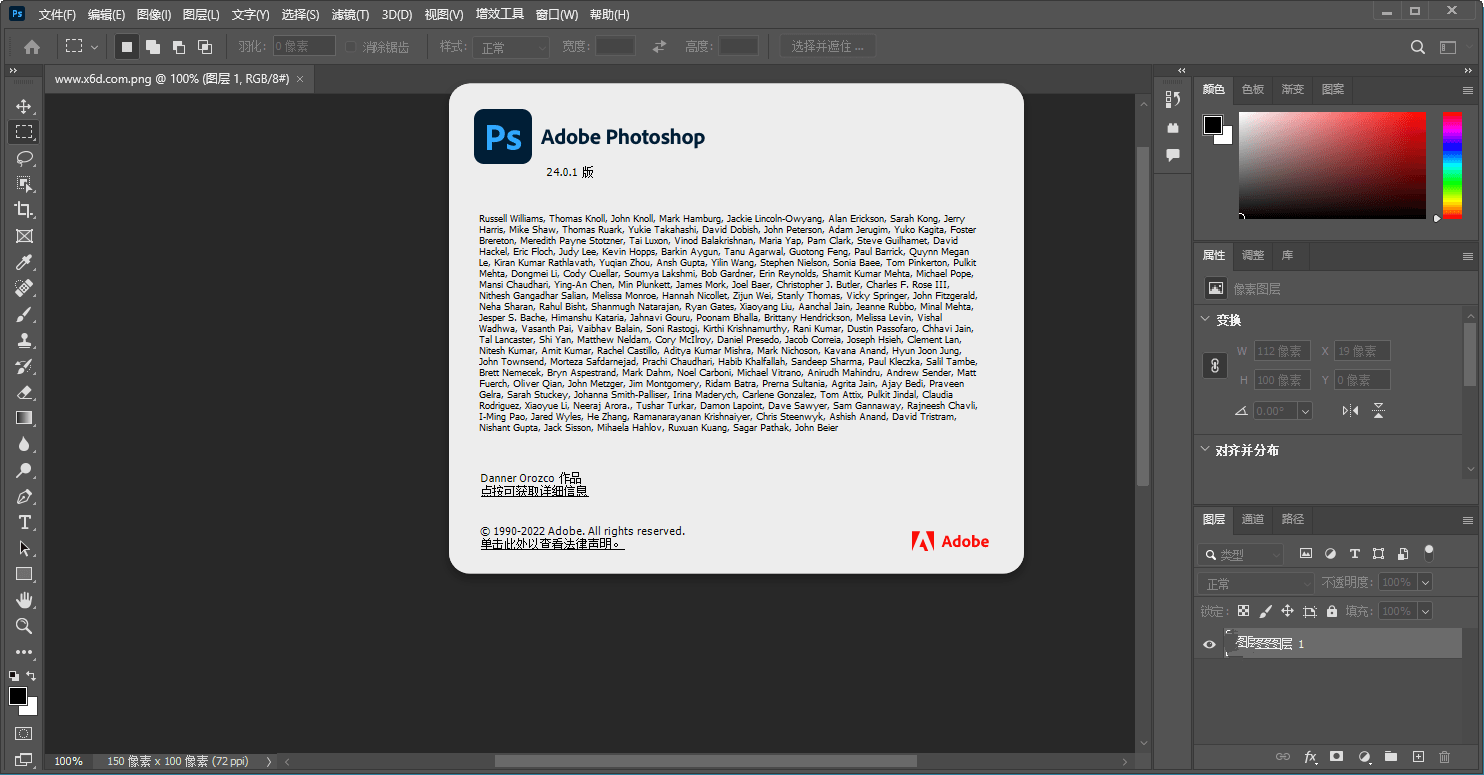This screenshot has width=1484, height=775.
Task: Collapse the 变换 section
Action: [1205, 320]
